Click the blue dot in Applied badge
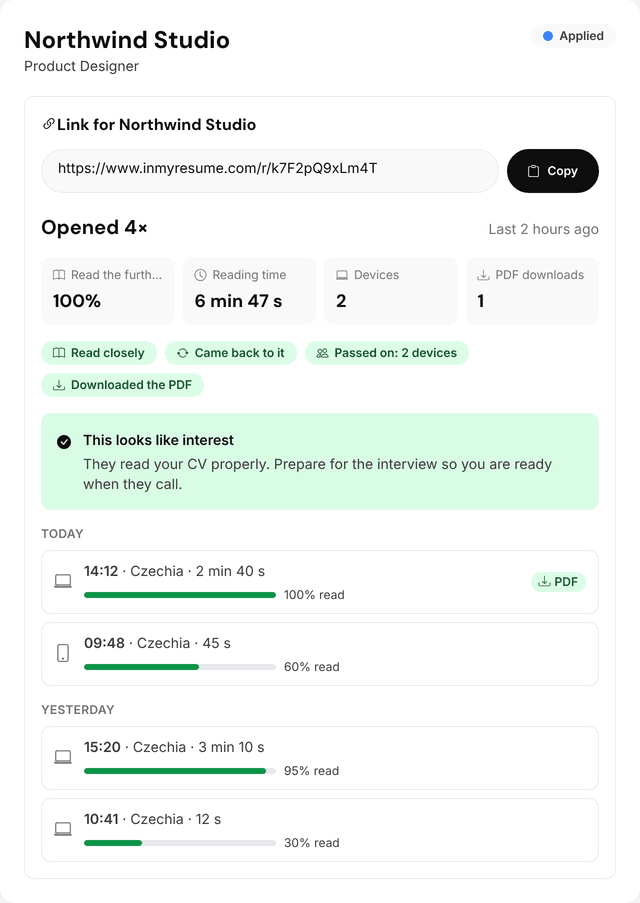This screenshot has height=903, width=640. pyautogui.click(x=548, y=36)
